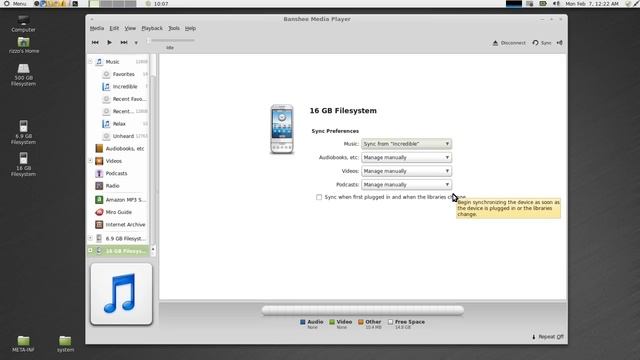Screen dimensions: 640x360
Task: Open the Podcasts sync dropdown
Action: click(406, 184)
